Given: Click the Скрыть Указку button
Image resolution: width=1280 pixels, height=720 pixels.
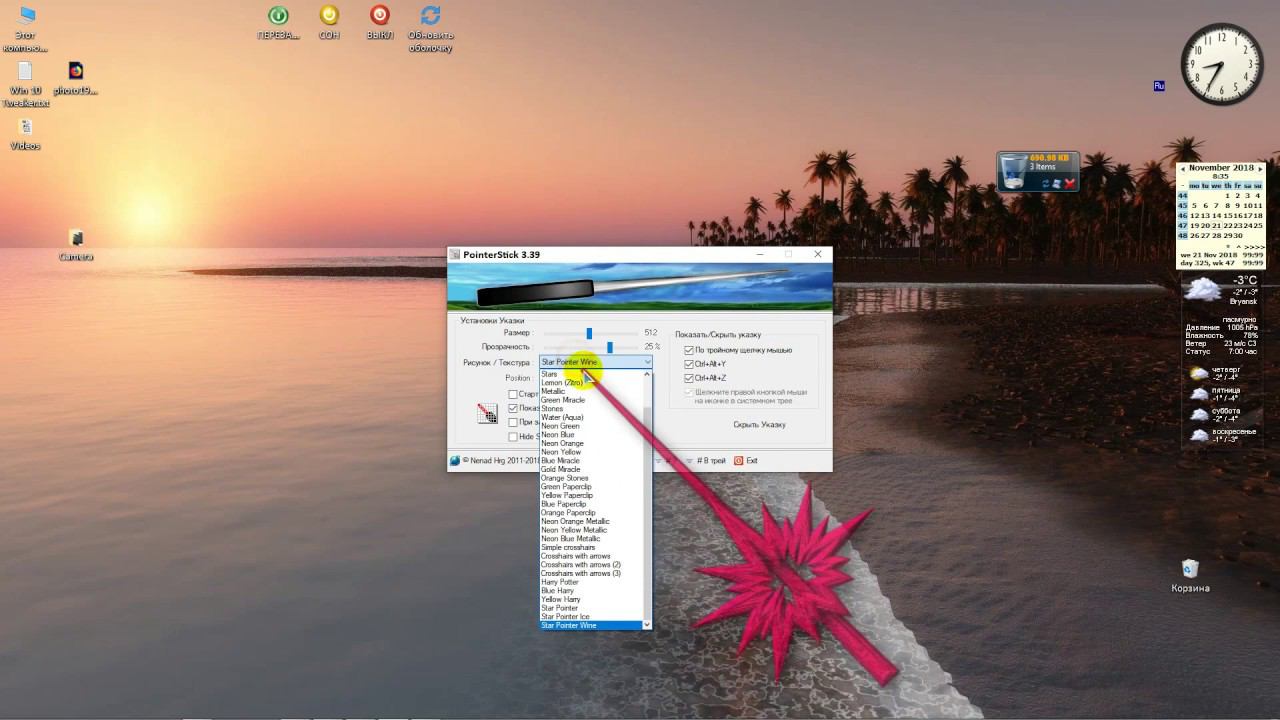Looking at the screenshot, I should (759, 425).
